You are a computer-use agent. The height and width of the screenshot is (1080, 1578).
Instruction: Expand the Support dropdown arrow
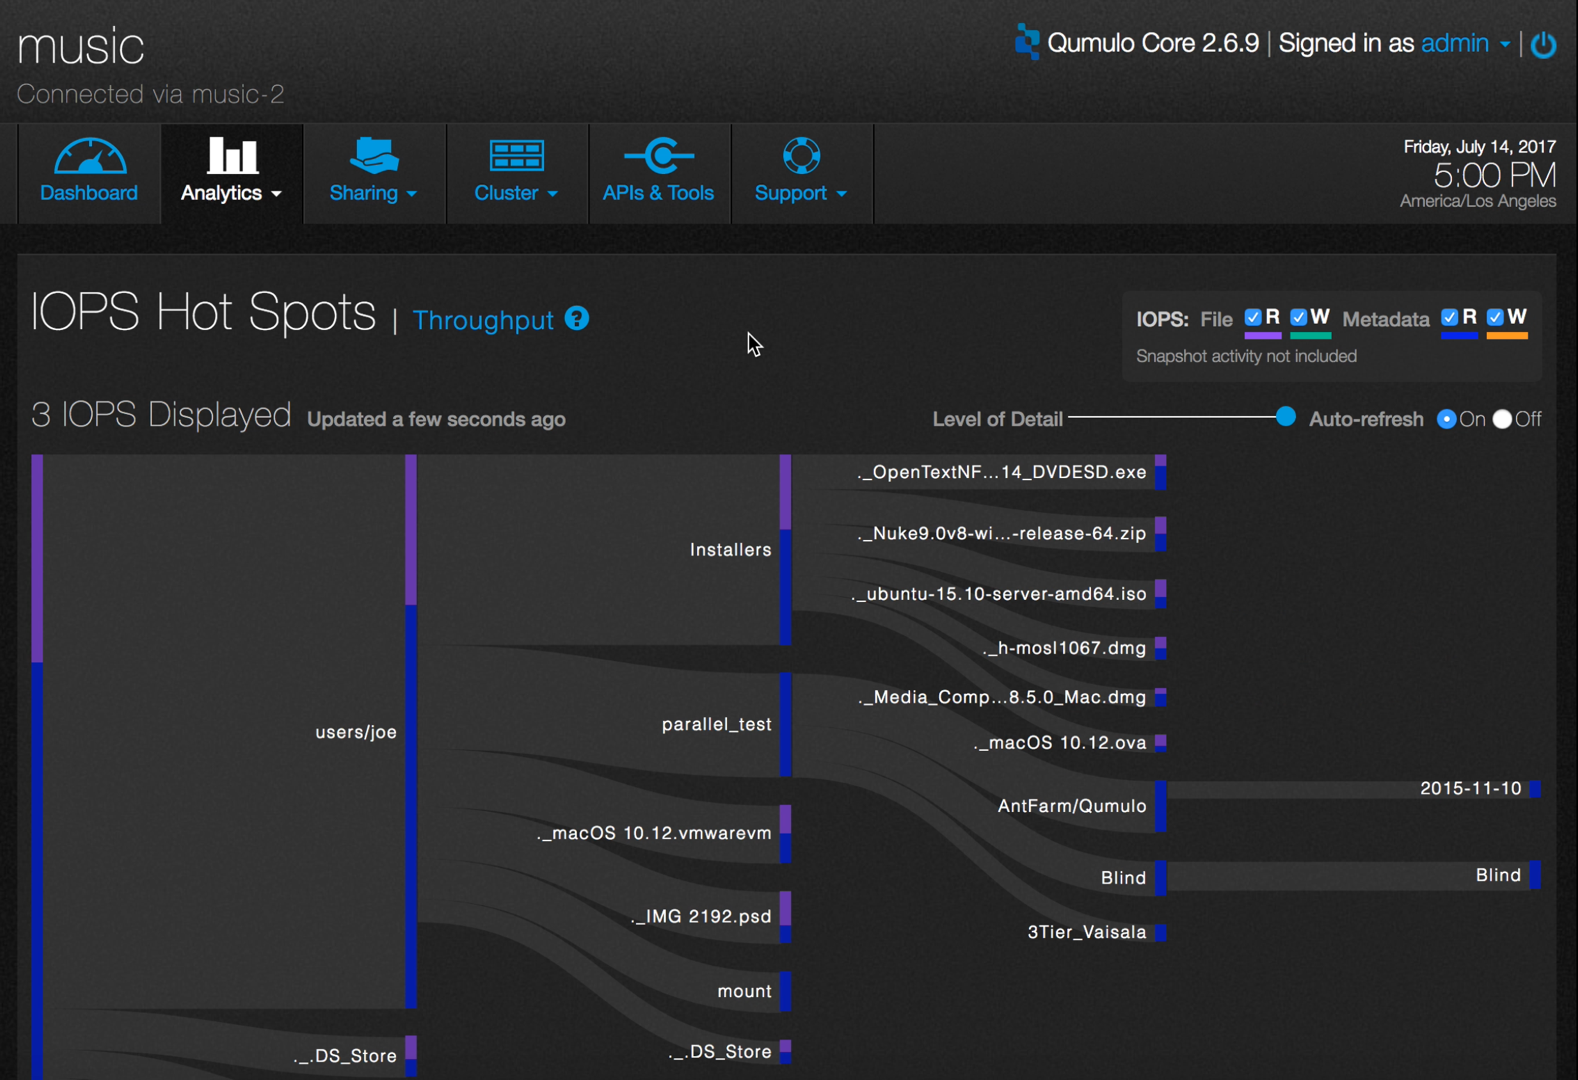[842, 194]
